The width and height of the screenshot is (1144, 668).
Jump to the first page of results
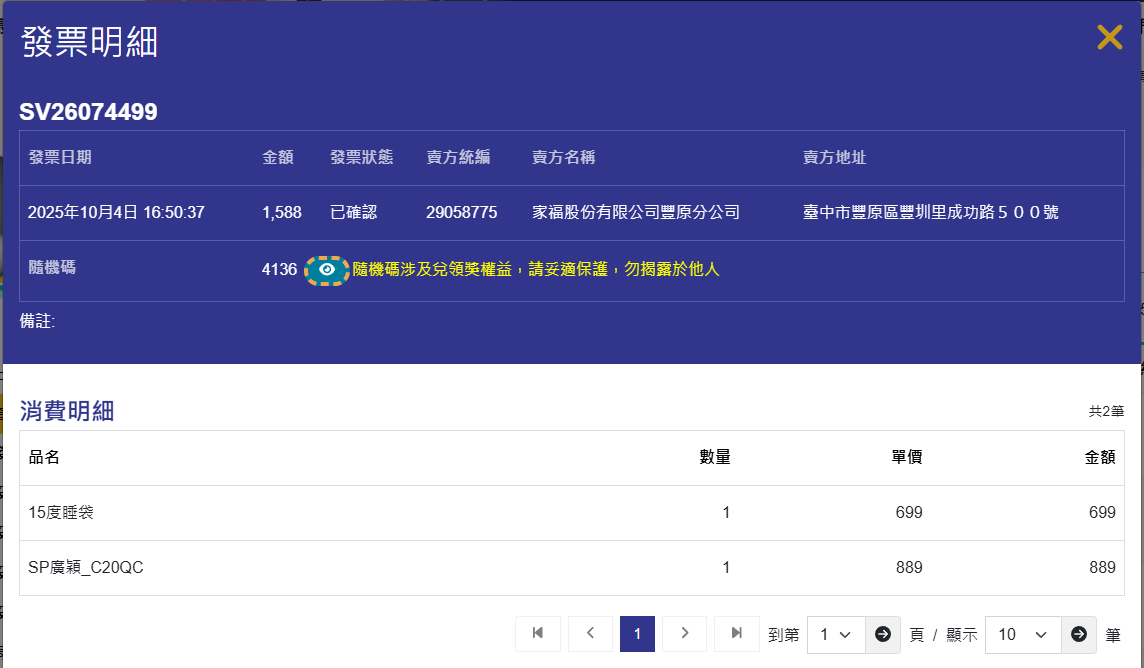pyautogui.click(x=538, y=634)
